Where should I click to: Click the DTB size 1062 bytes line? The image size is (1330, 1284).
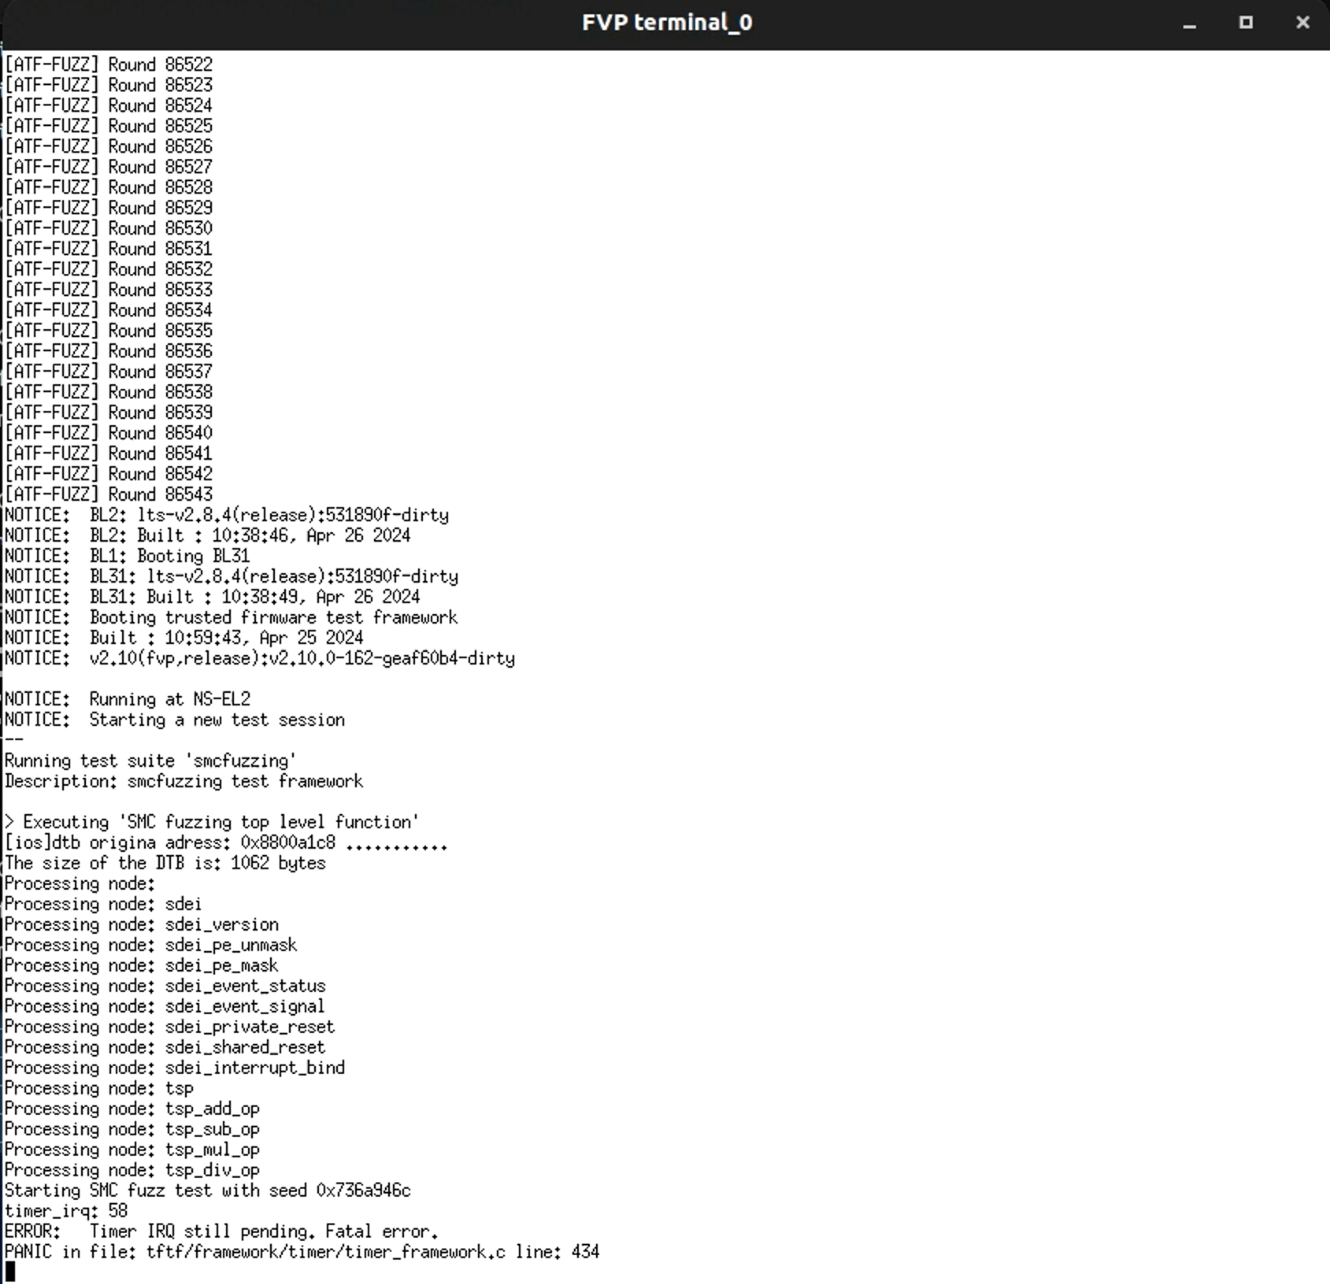point(165,863)
